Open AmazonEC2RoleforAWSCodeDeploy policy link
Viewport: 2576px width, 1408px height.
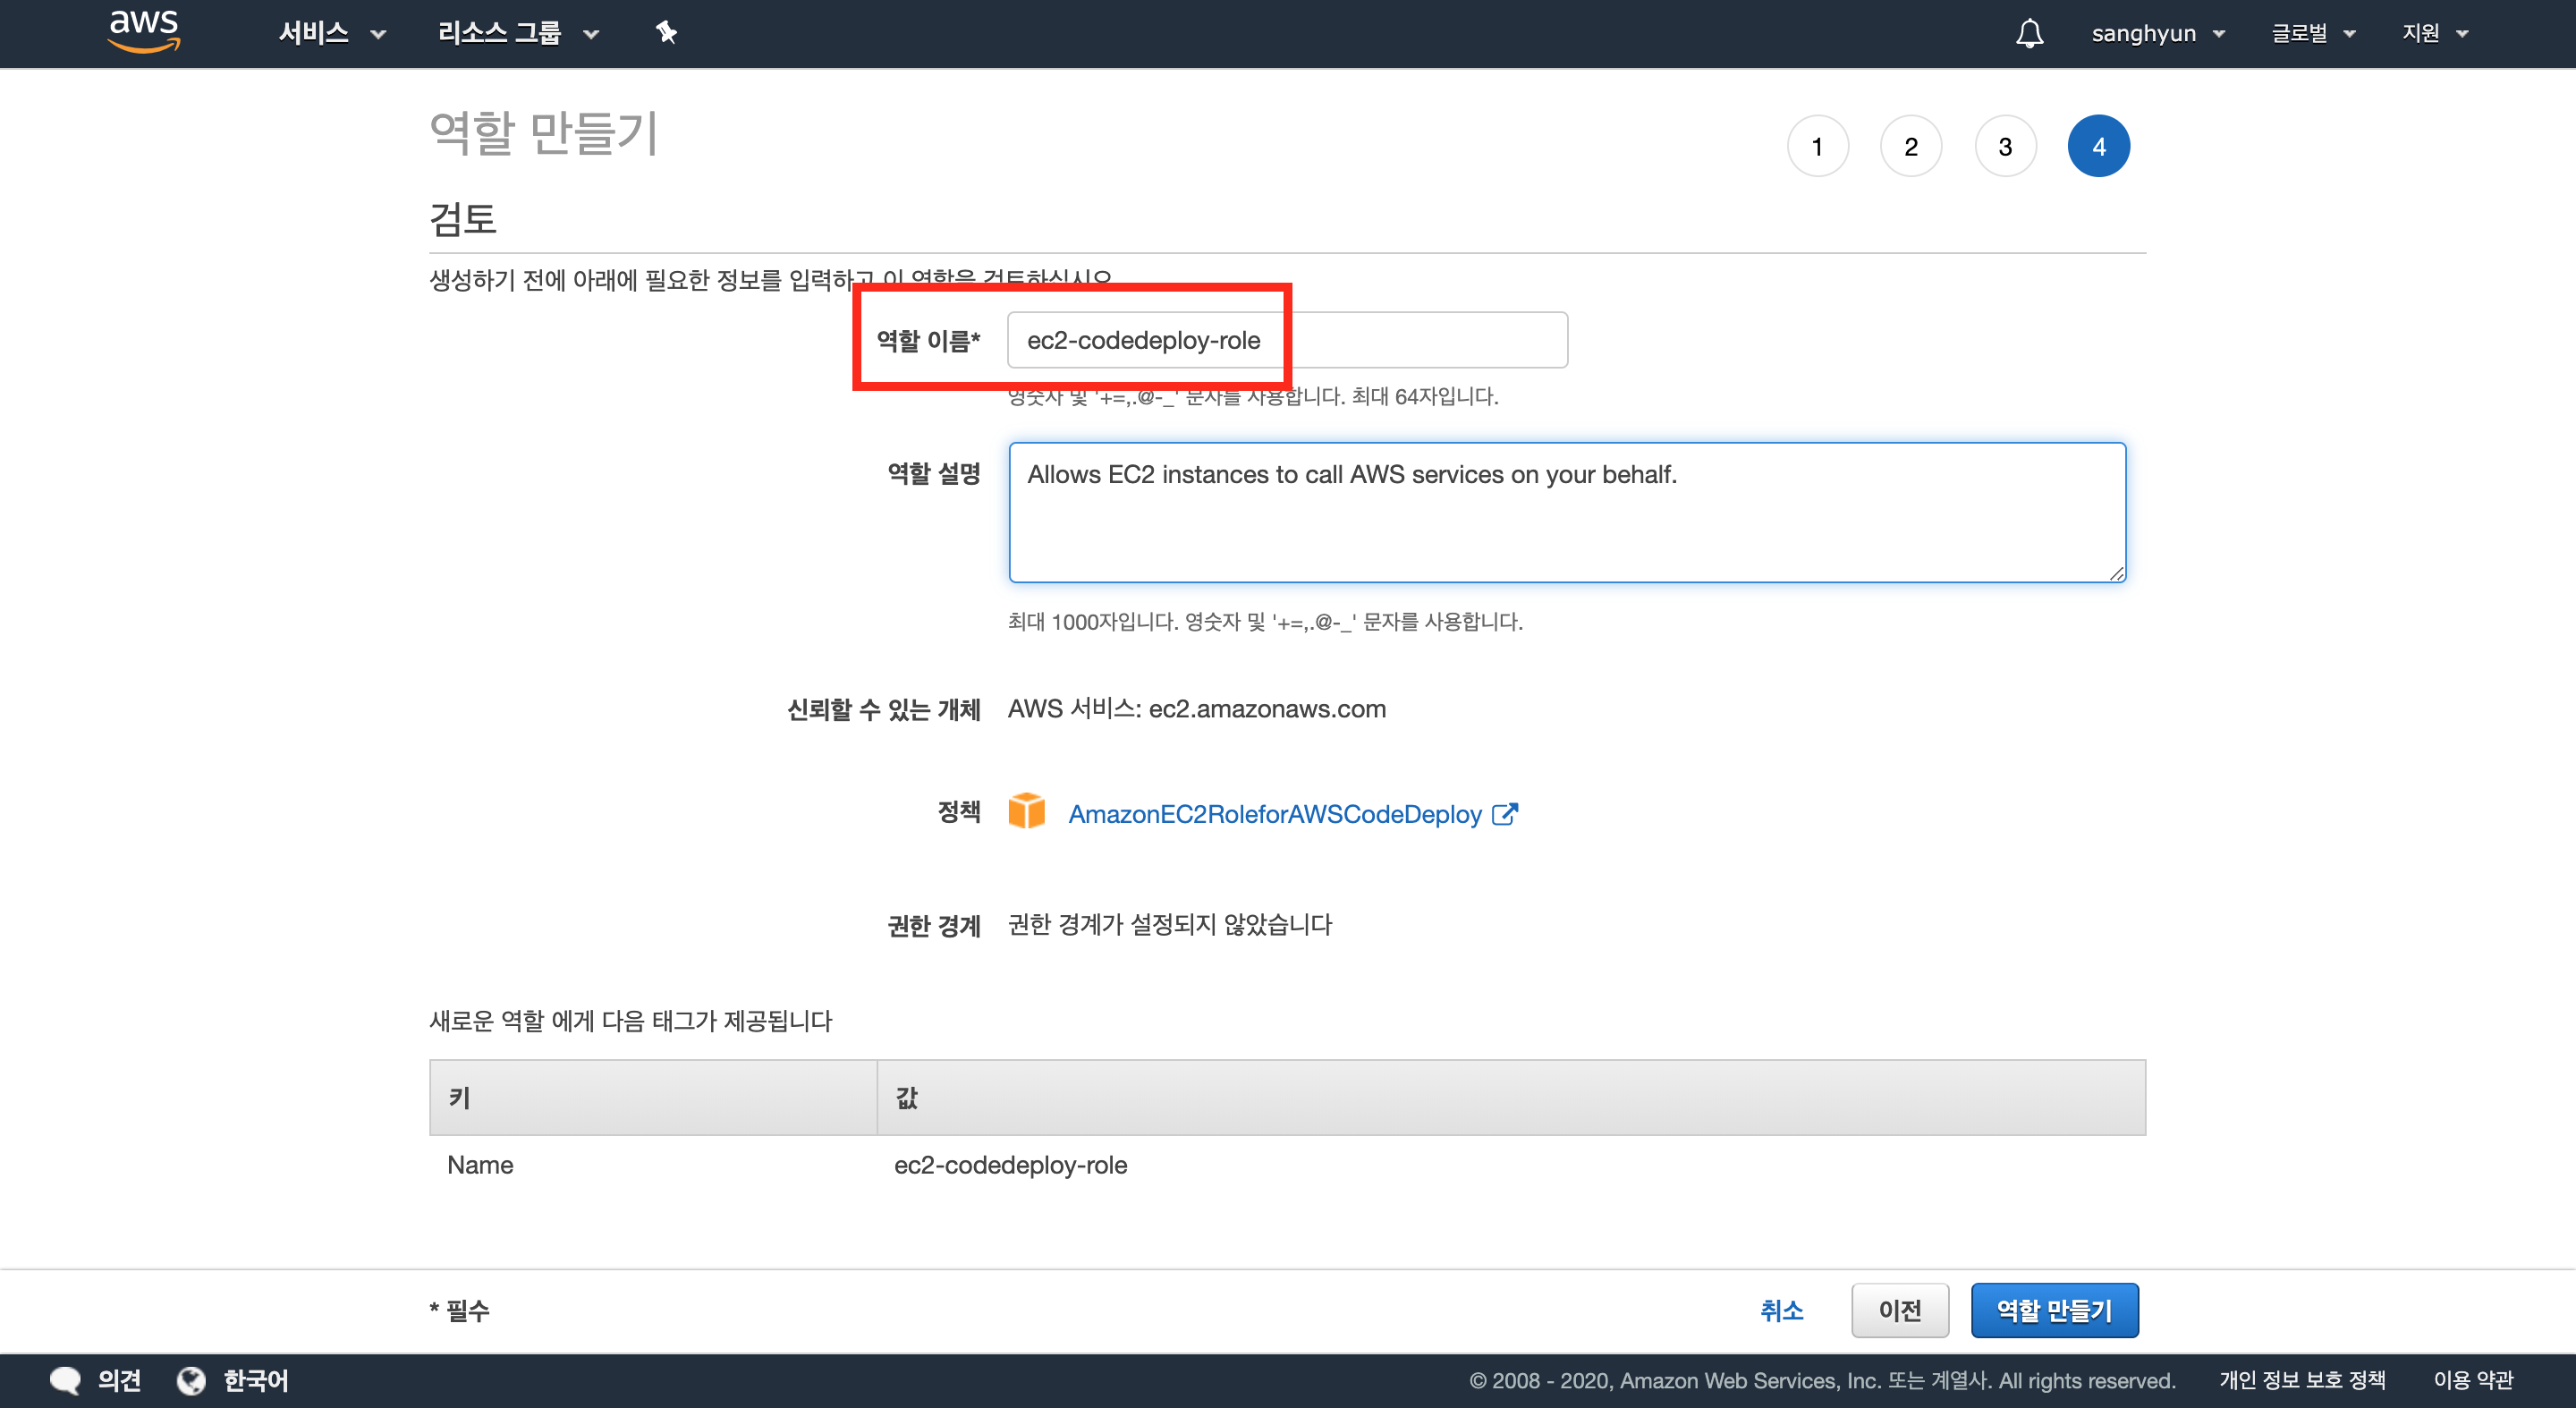(x=1274, y=814)
